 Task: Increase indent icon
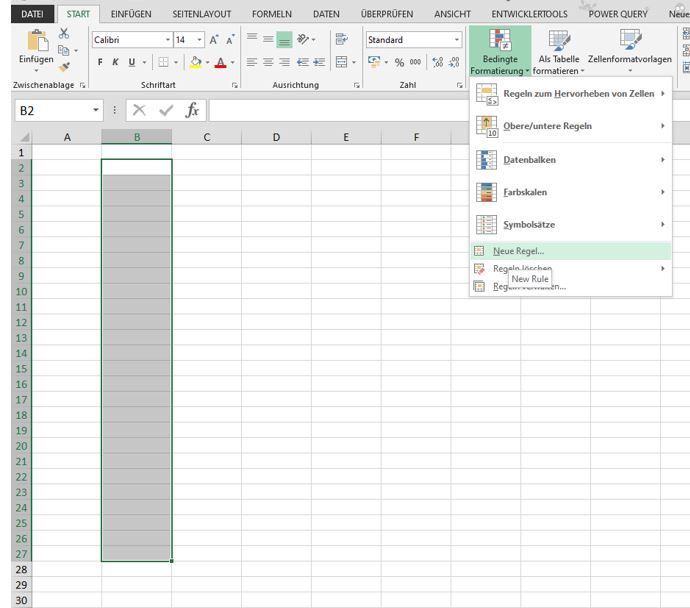[319, 62]
